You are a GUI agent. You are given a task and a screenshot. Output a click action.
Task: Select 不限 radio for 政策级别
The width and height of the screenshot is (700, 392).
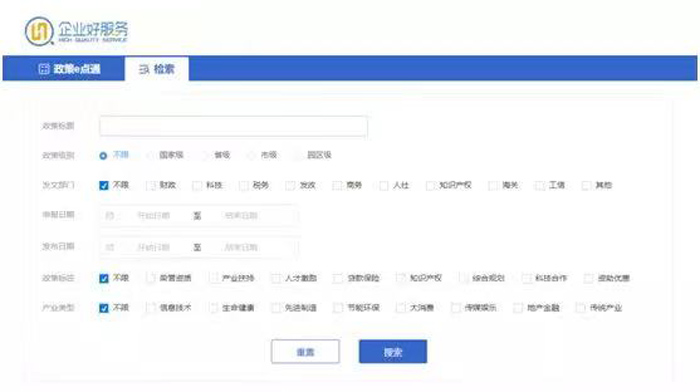pos(103,156)
